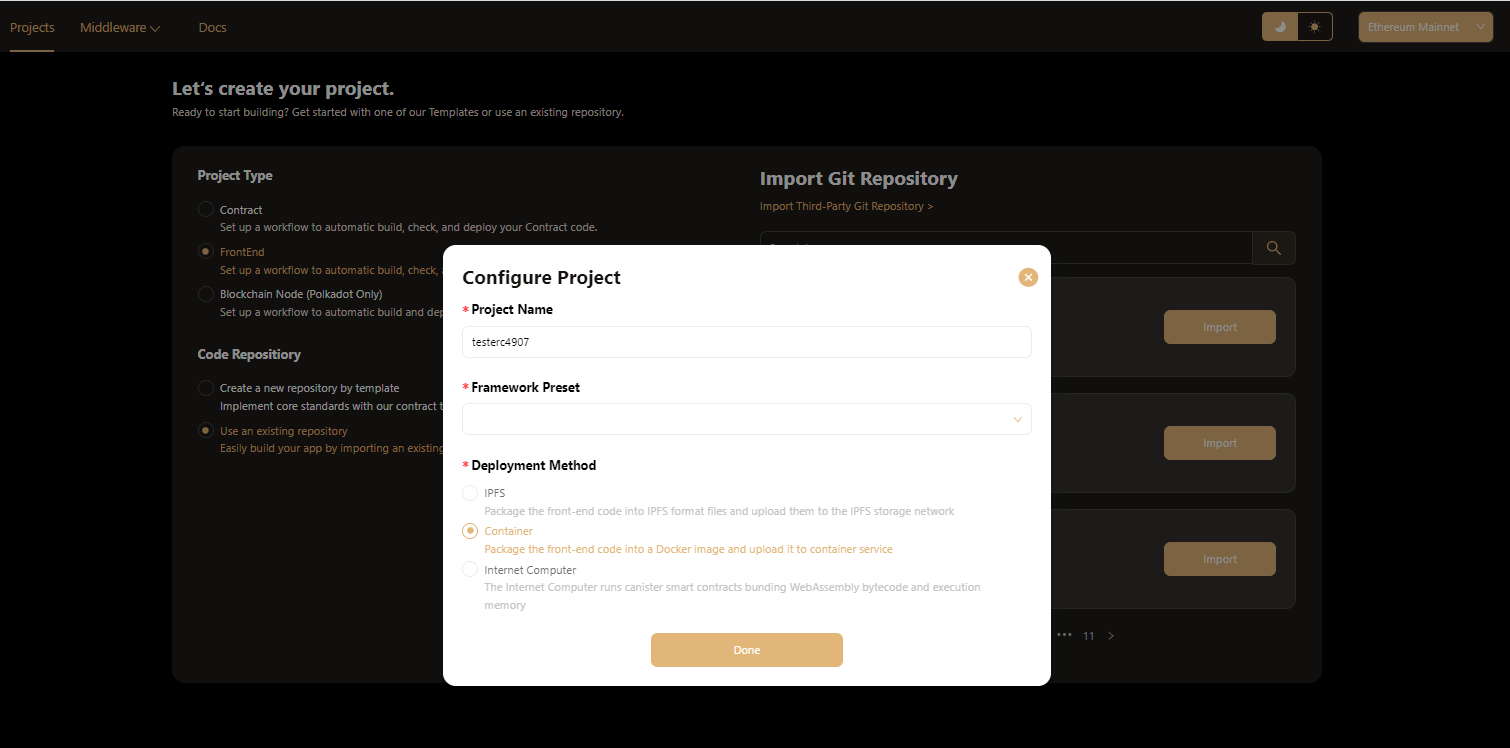Image resolution: width=1510 pixels, height=748 pixels.
Task: Open the Framework Preset dropdown
Action: [x=747, y=419]
